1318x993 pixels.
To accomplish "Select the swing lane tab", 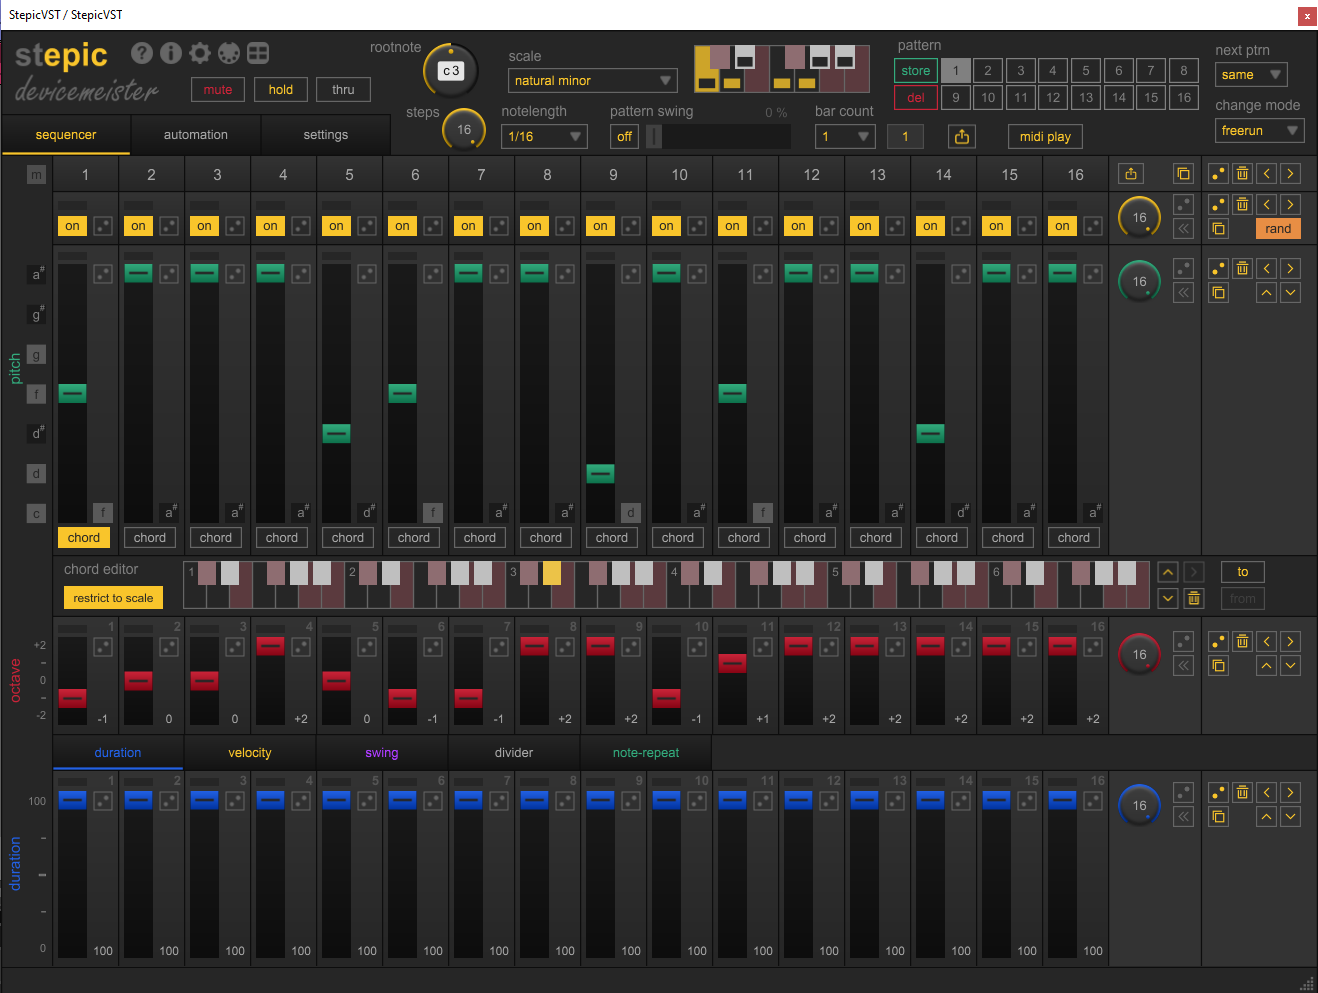I will 382,753.
